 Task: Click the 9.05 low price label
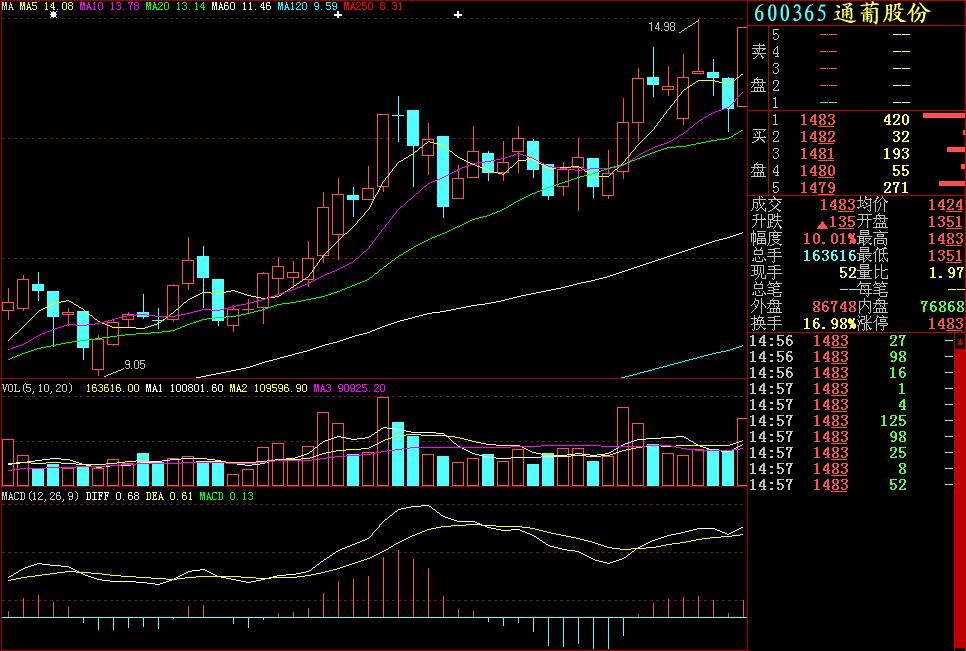134,365
